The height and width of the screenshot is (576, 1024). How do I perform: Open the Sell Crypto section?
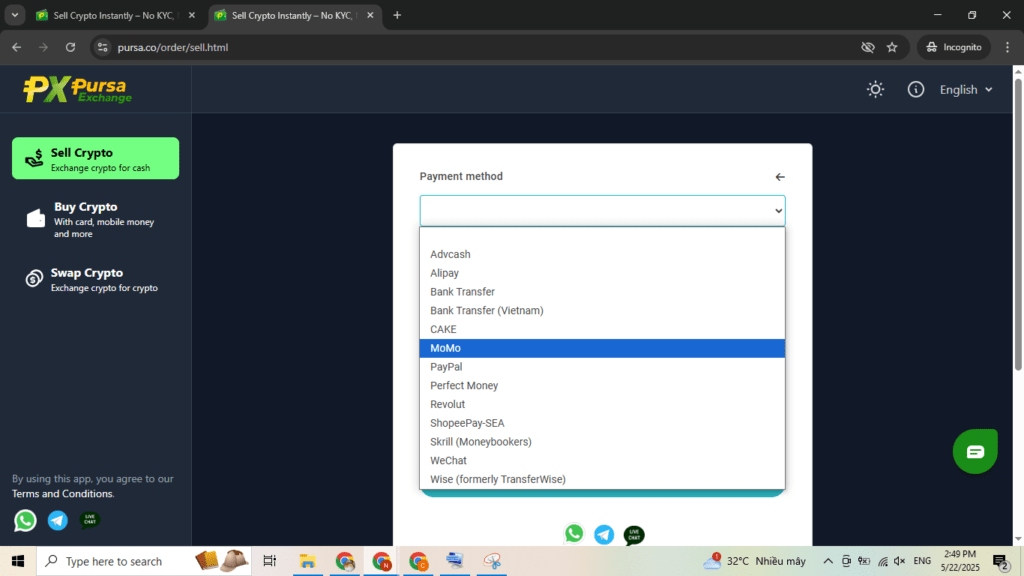point(95,158)
